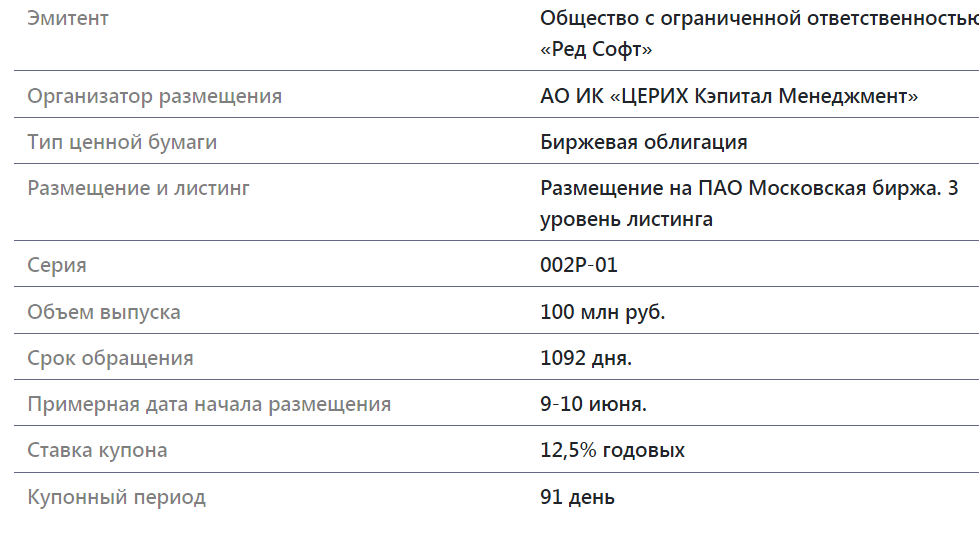Image resolution: width=979 pixels, height=539 pixels.
Task: Click "Примерная дата начала размещения" label
Action: (209, 404)
